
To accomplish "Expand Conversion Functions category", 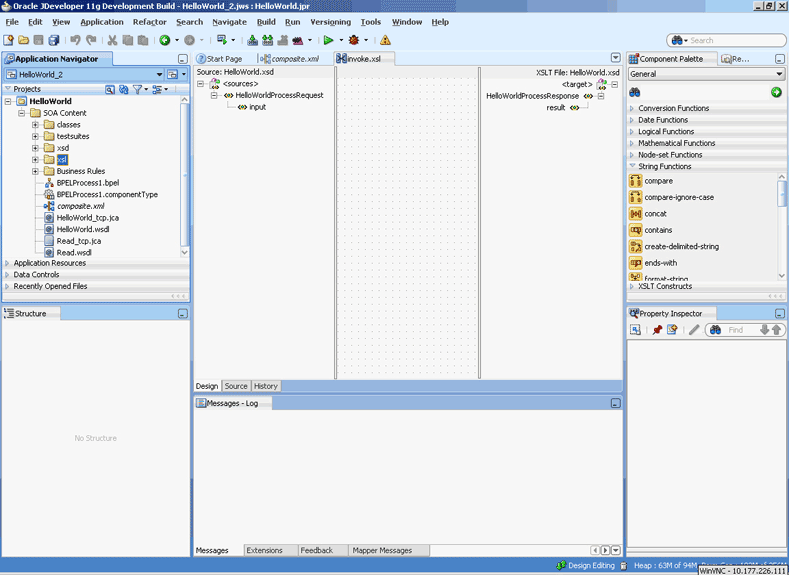I will 632,108.
